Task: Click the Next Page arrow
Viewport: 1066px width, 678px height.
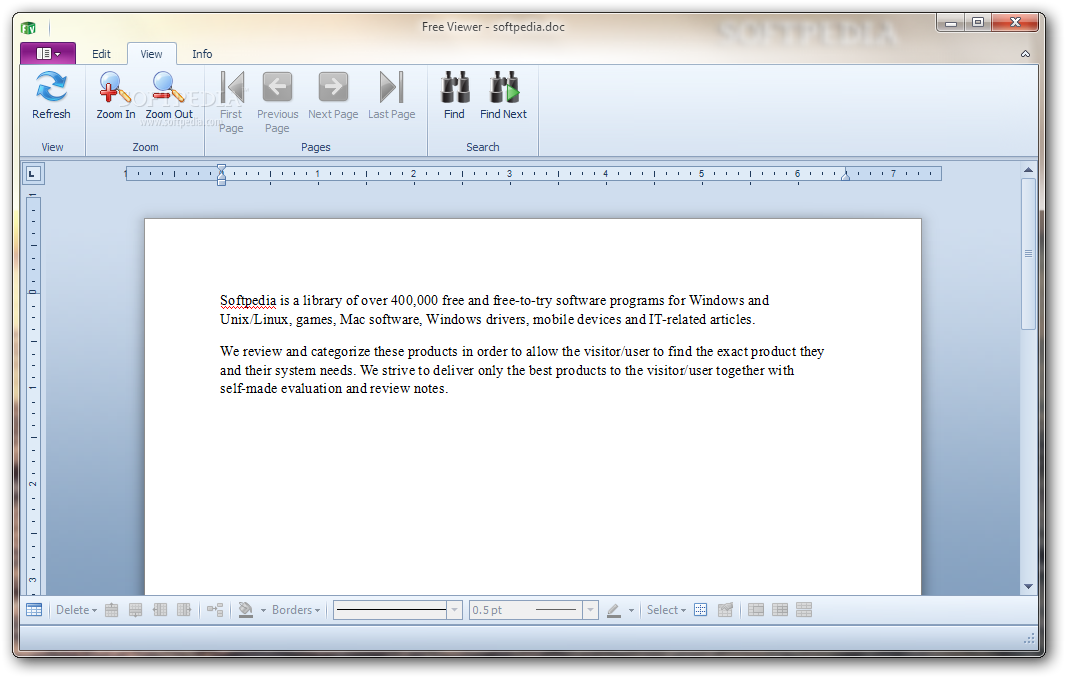Action: pos(333,87)
